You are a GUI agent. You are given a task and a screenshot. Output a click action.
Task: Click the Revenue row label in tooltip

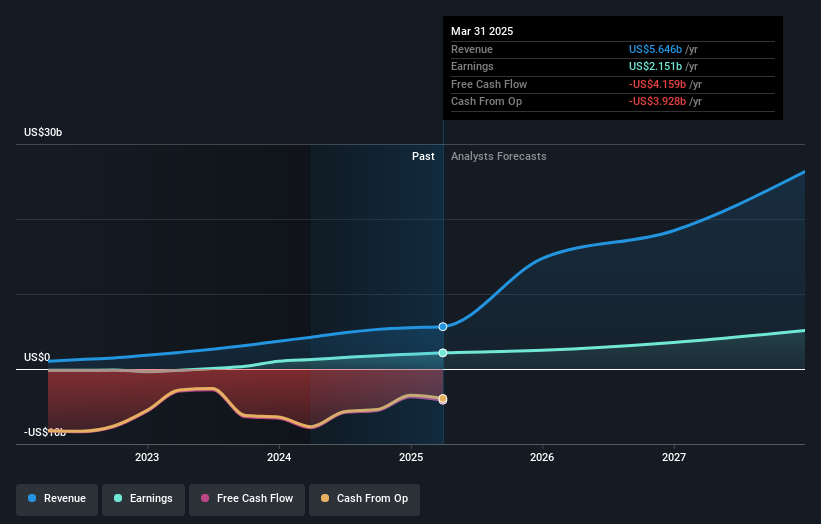[x=472, y=49]
